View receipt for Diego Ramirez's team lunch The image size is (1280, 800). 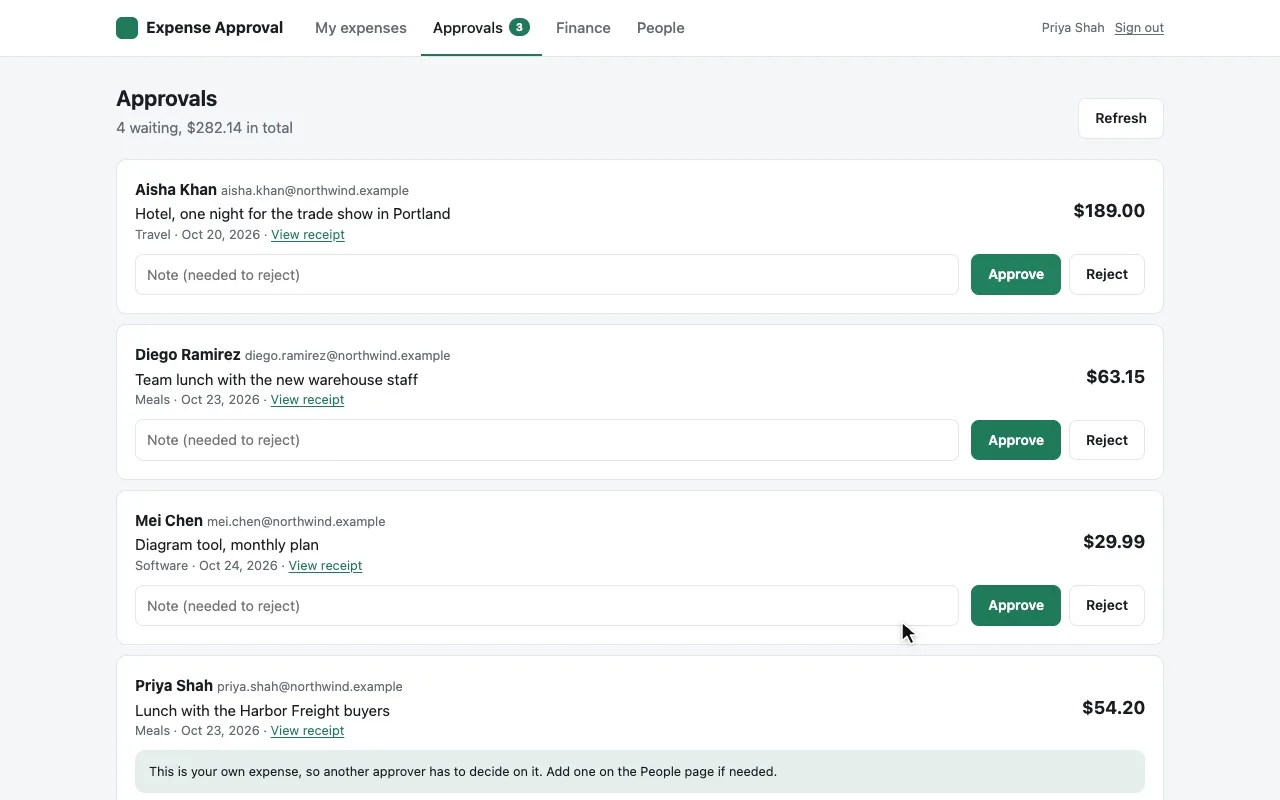coord(307,400)
